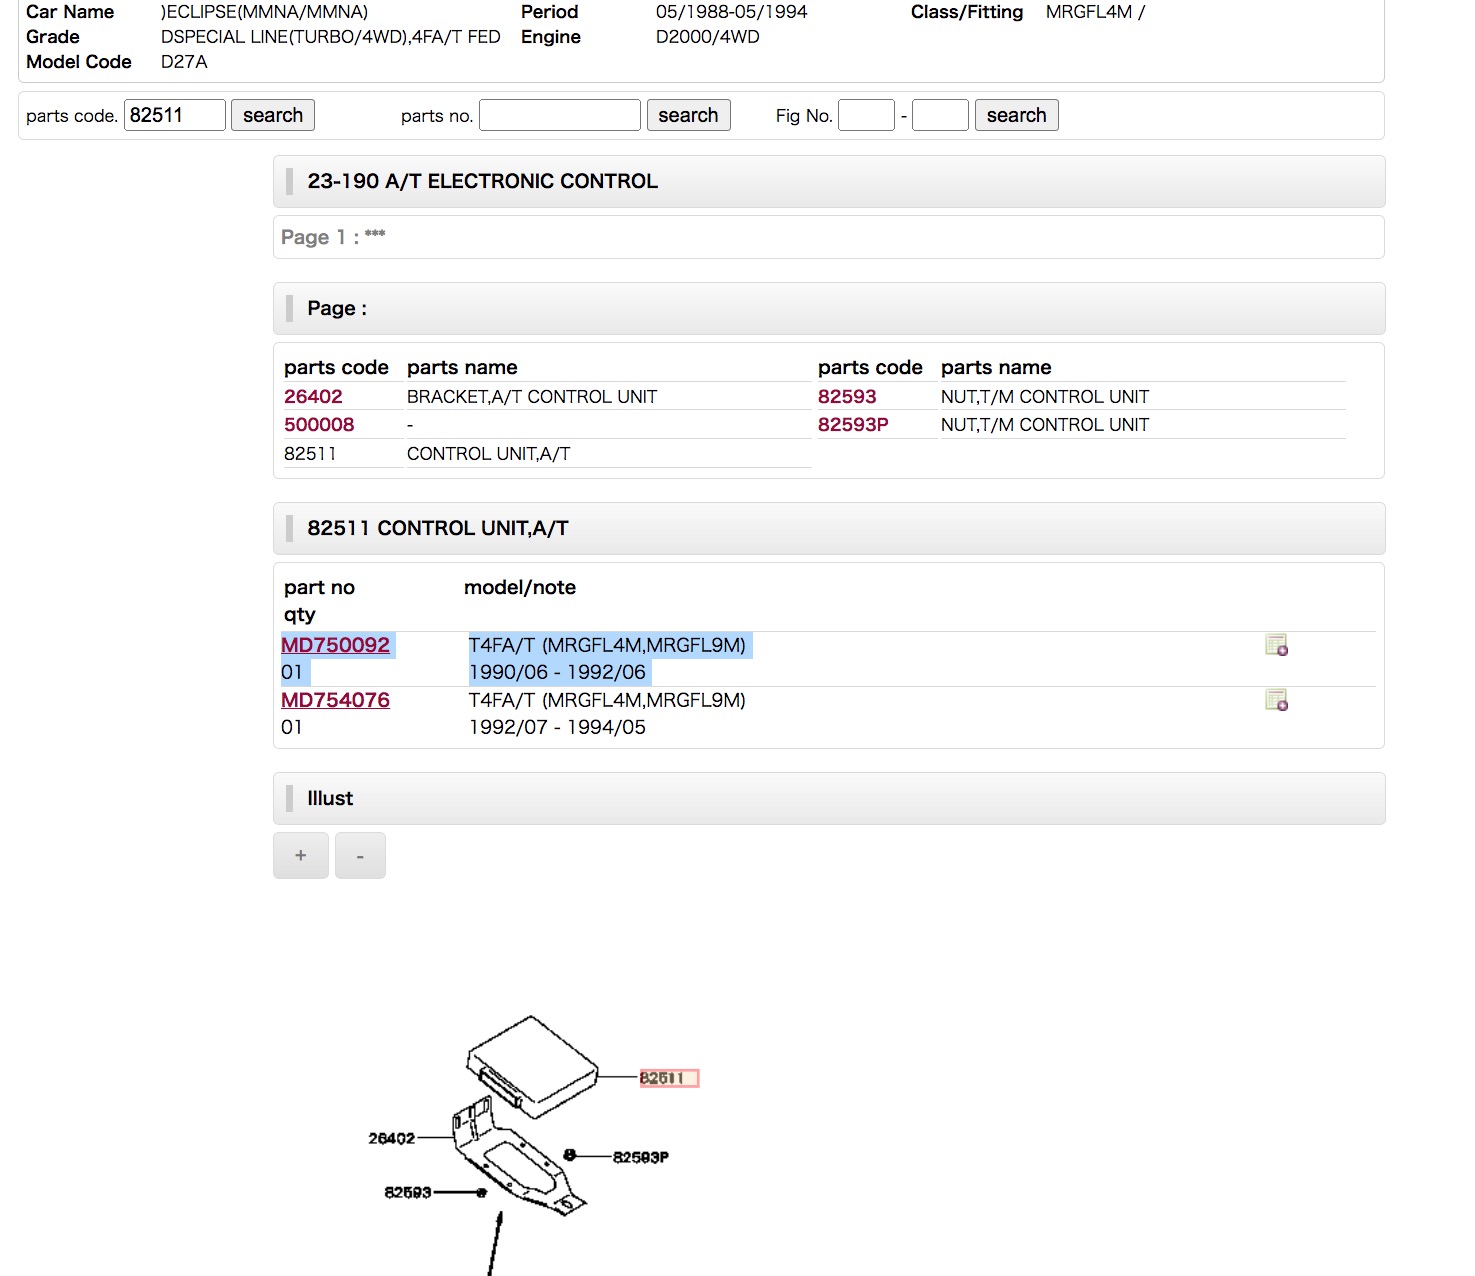Open parts code 82593 link
This screenshot has height=1276, width=1475.
pyautogui.click(x=847, y=397)
